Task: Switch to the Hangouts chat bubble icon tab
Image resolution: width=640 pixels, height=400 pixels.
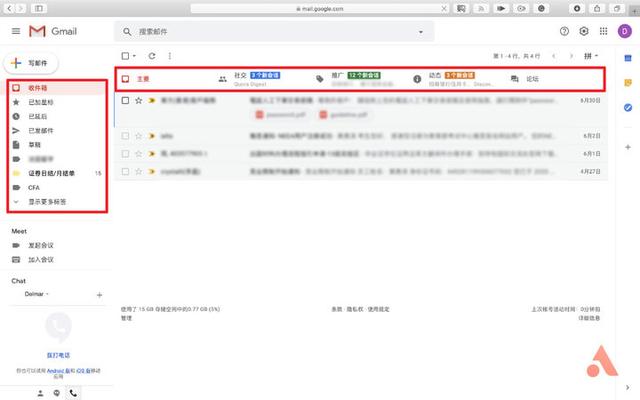Action: coord(57,393)
